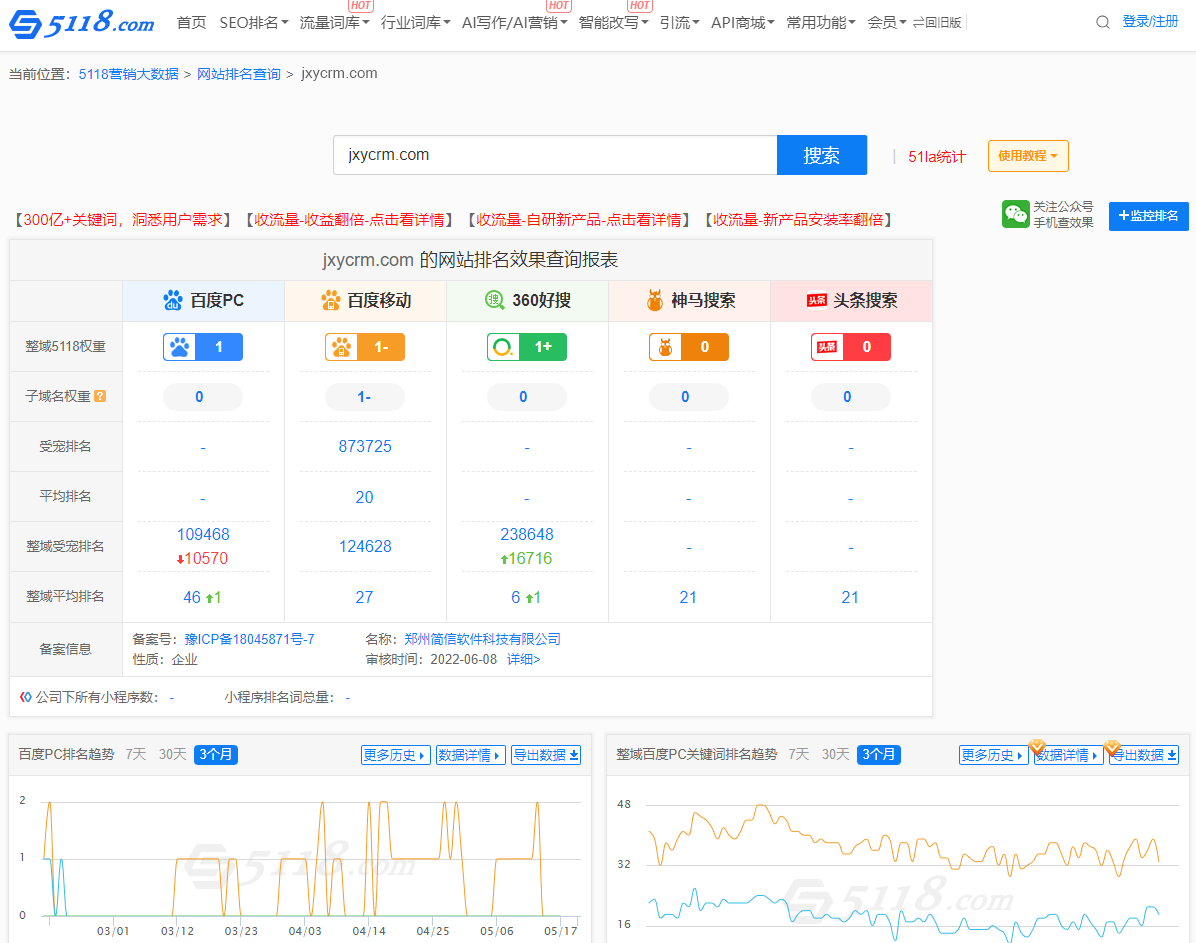Screen dimensions: 1196x943
Task: Click the 收流量-新产品安装率翻倍 promo link
Action: pos(799,220)
